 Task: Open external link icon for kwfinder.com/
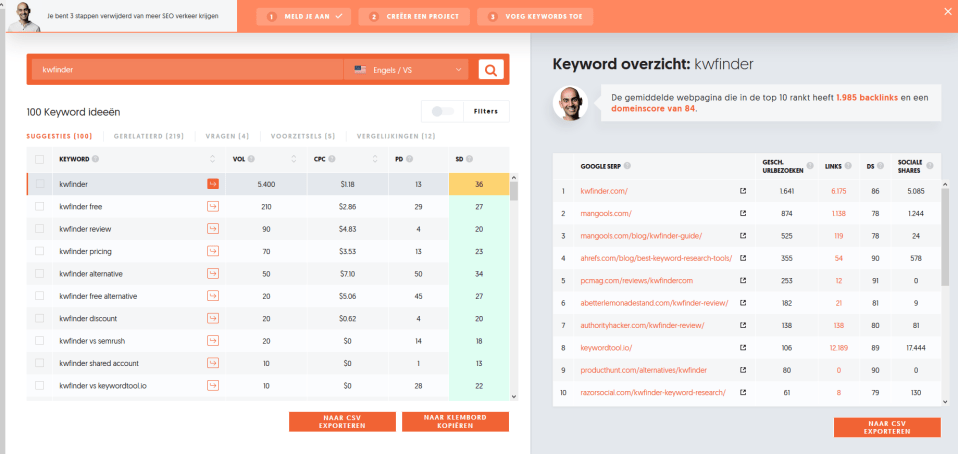743,191
